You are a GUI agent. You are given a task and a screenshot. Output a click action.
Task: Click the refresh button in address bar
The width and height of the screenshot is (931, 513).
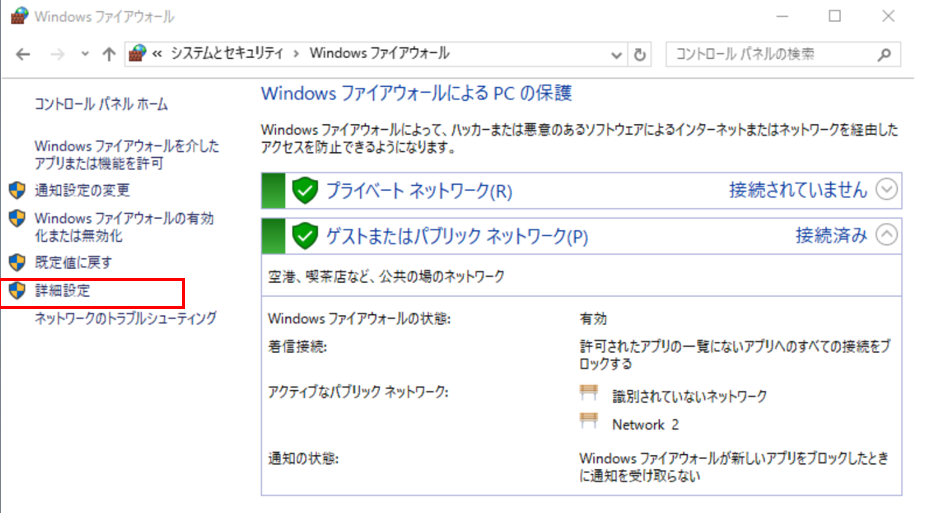click(641, 54)
